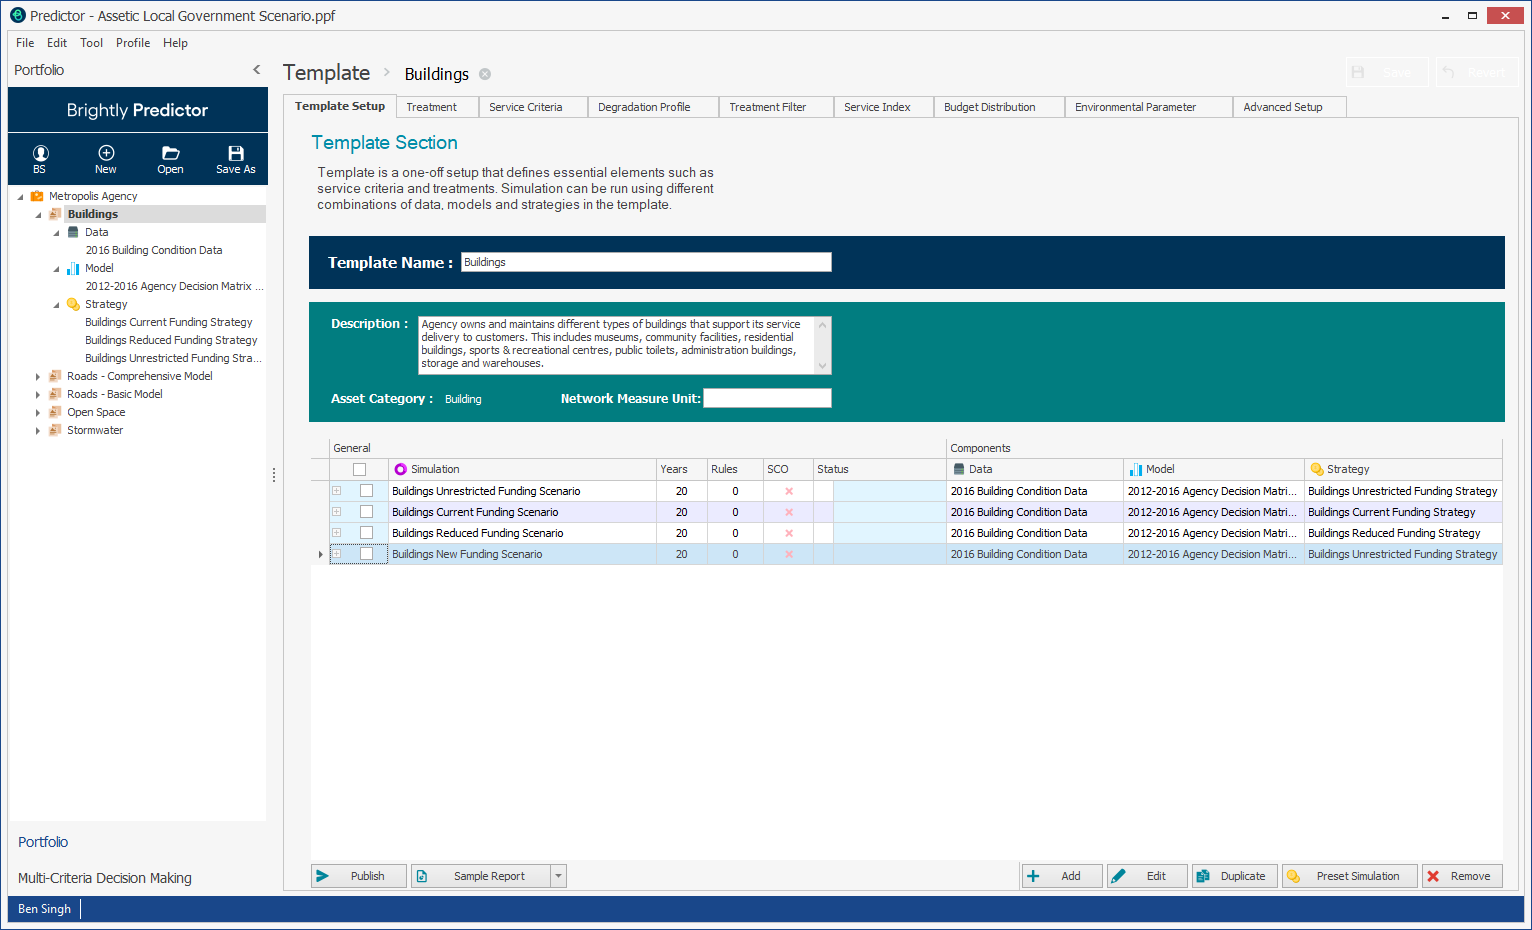Click the Save As disk icon
The image size is (1532, 930).
(236, 154)
